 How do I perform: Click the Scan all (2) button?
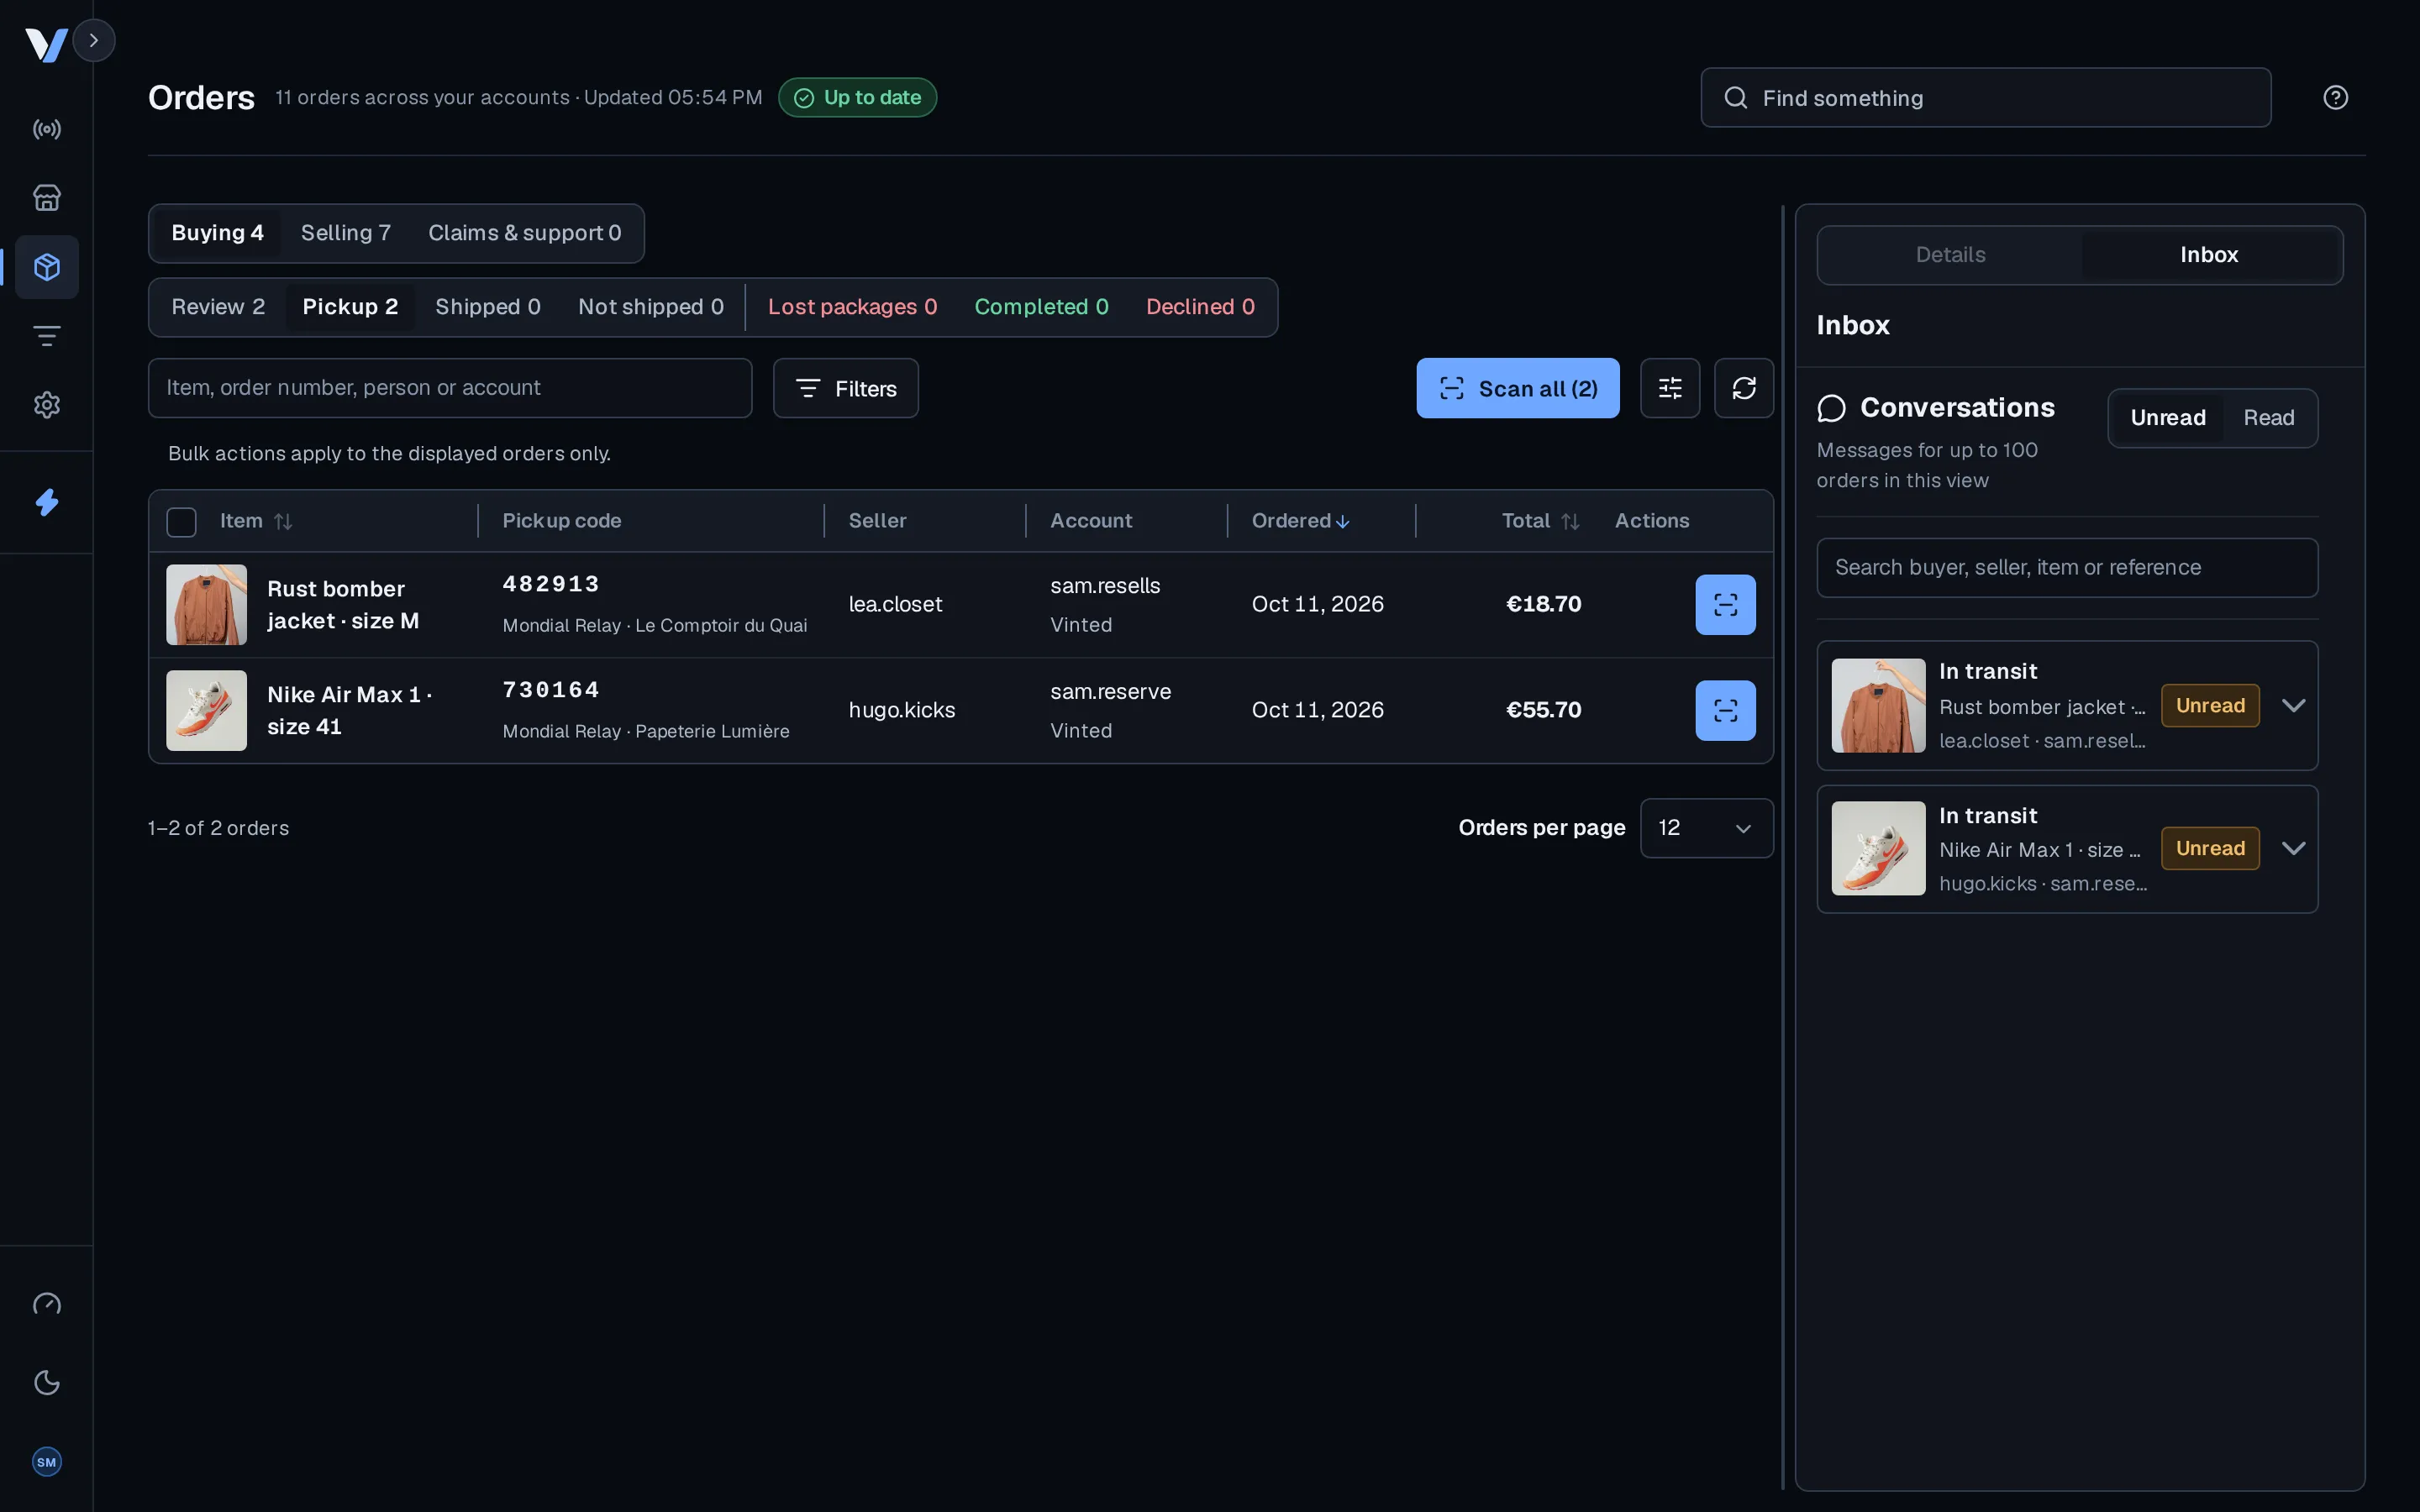click(x=1517, y=388)
